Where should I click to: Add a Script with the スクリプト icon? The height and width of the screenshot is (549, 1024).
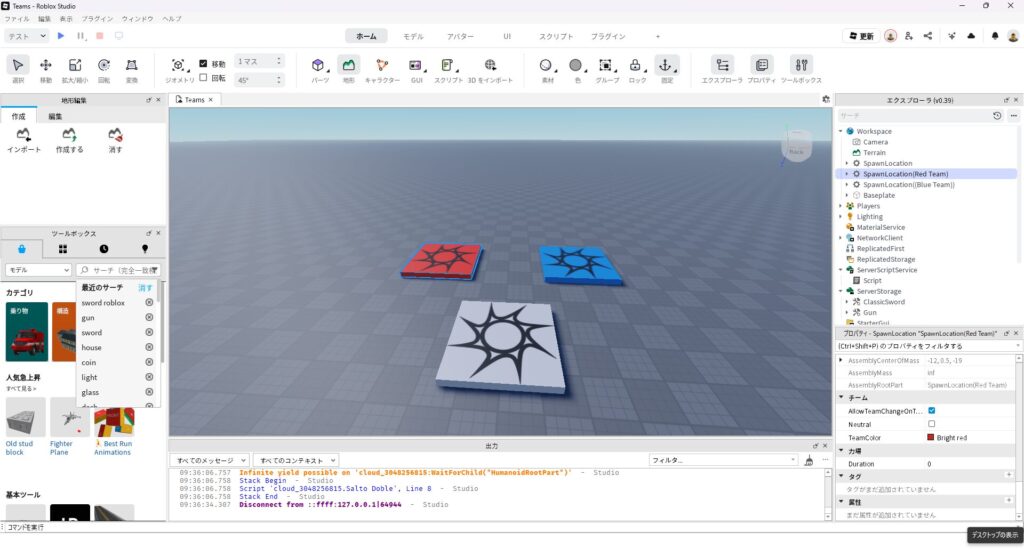[x=447, y=65]
